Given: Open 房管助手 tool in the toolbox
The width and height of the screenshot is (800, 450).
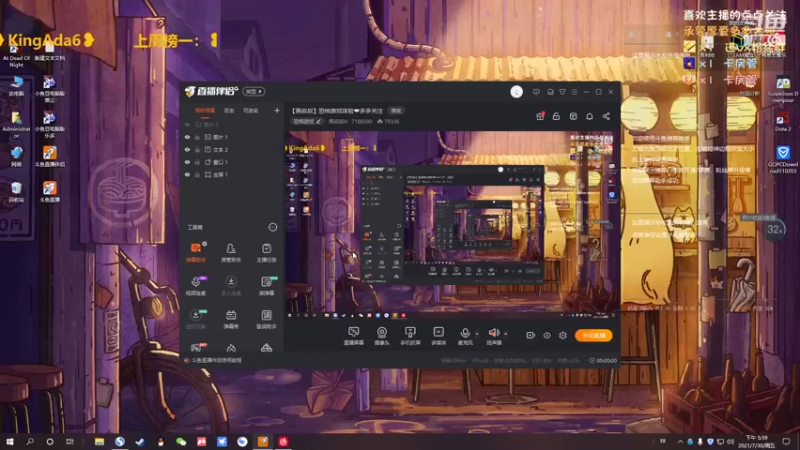Looking at the screenshot, I should click(x=231, y=253).
